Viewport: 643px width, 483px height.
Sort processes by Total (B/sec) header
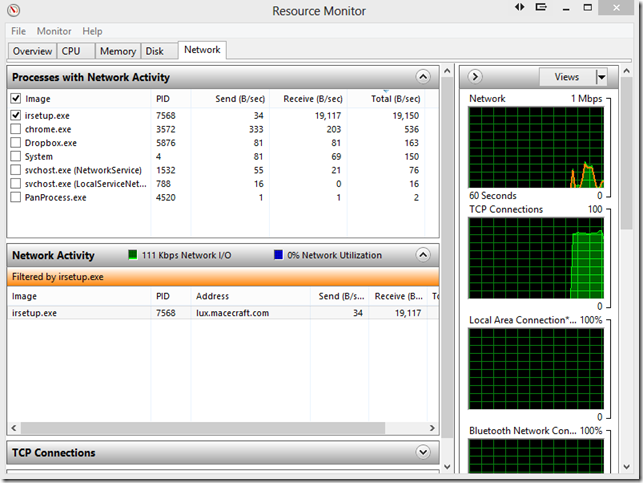pos(386,99)
